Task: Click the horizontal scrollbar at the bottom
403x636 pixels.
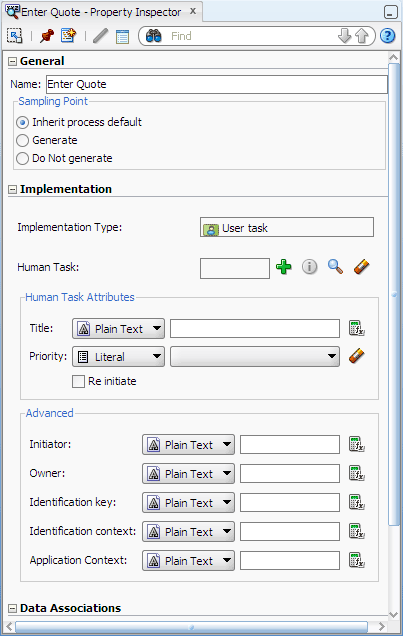Action: pyautogui.click(x=191, y=627)
